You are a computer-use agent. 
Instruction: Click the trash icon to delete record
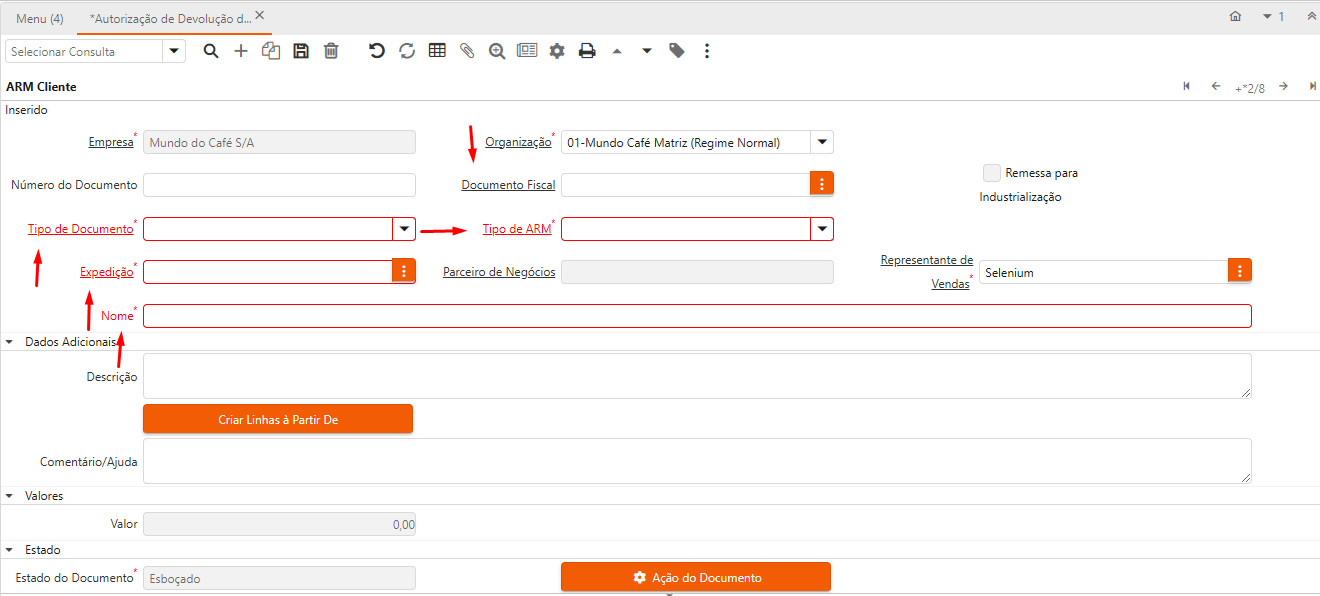pyautogui.click(x=331, y=51)
